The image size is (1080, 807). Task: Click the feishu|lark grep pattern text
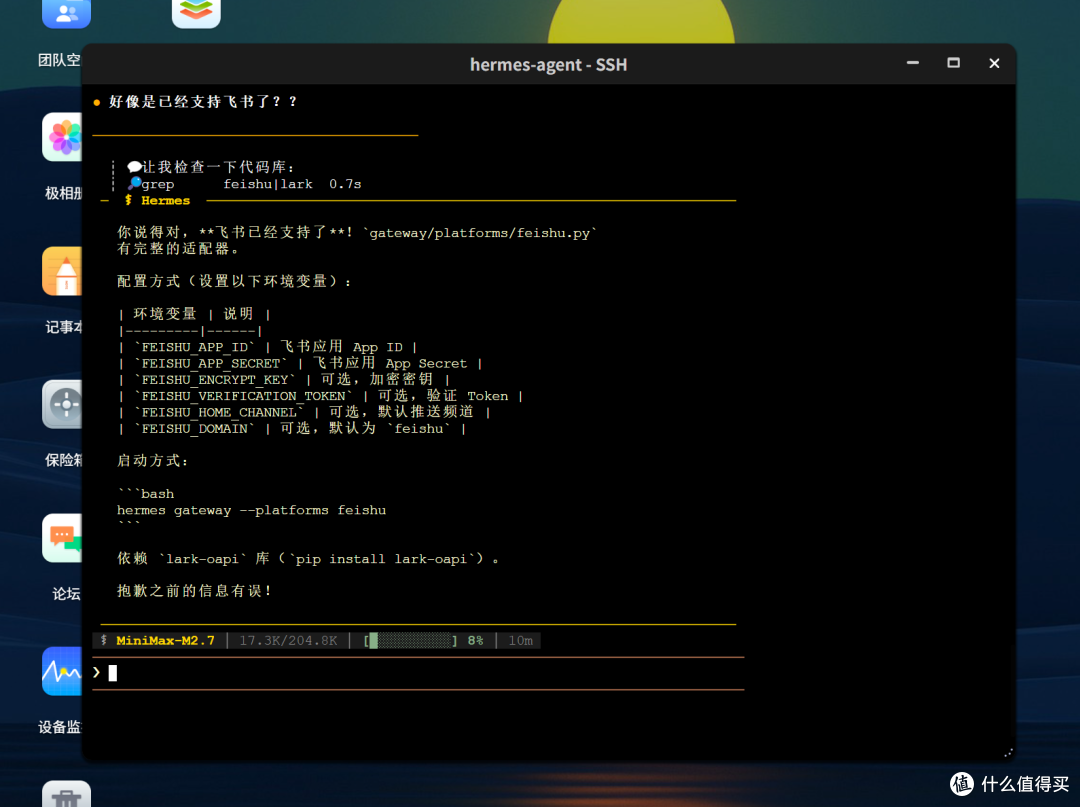point(268,184)
